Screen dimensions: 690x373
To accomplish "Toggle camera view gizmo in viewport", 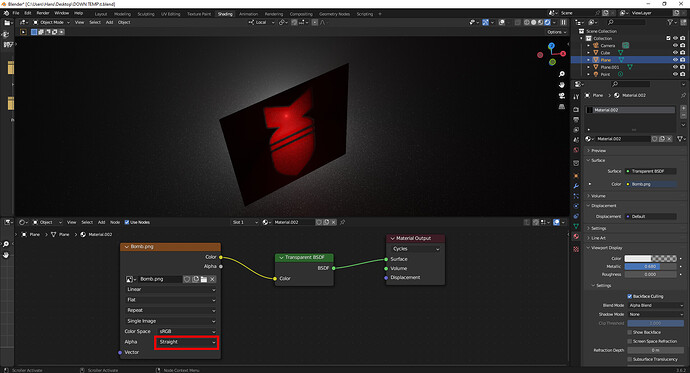I will (x=562, y=96).
